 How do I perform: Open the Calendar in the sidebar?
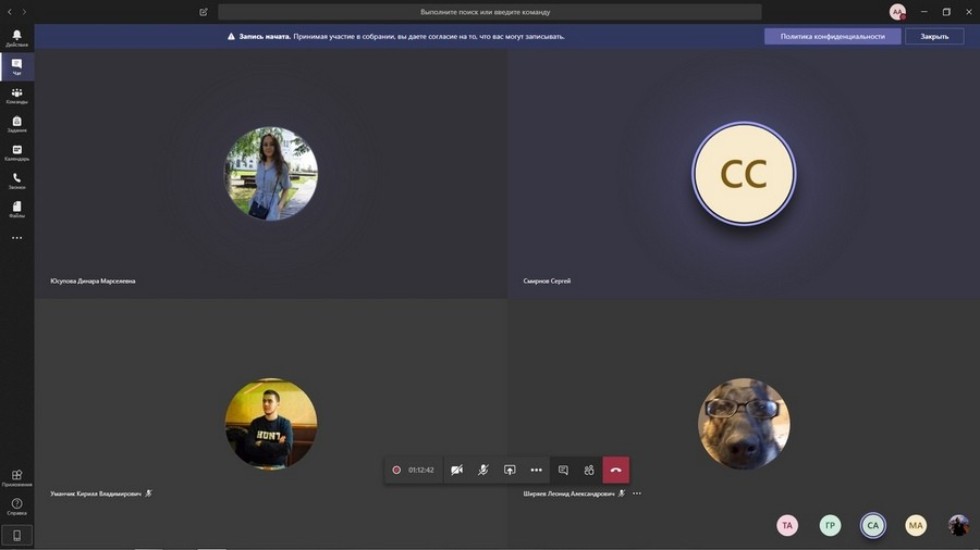16,152
